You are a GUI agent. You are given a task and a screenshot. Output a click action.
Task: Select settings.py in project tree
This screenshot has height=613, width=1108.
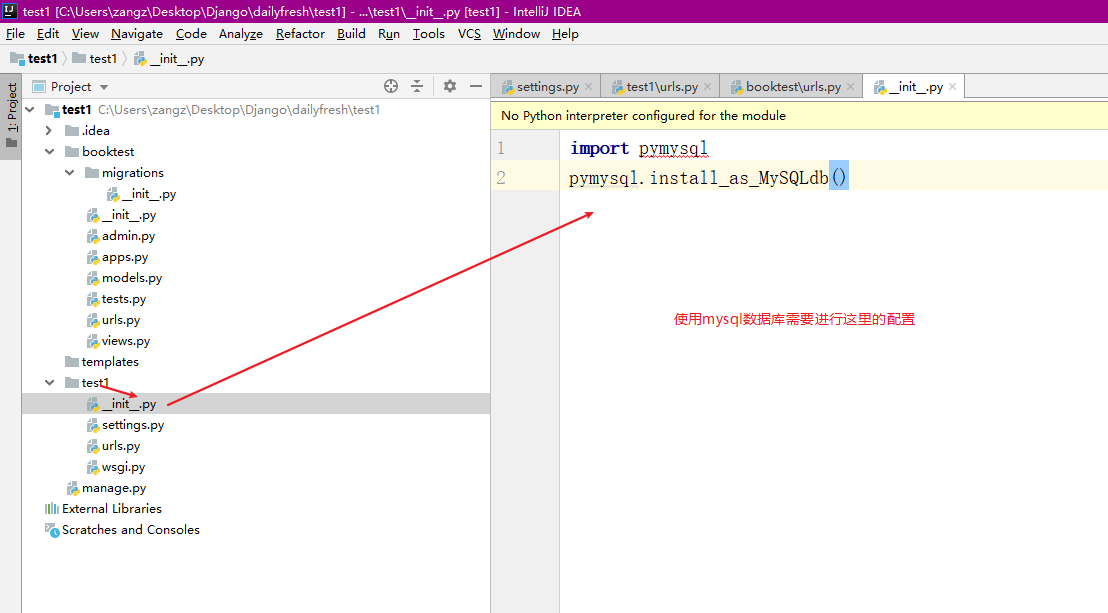(126, 425)
